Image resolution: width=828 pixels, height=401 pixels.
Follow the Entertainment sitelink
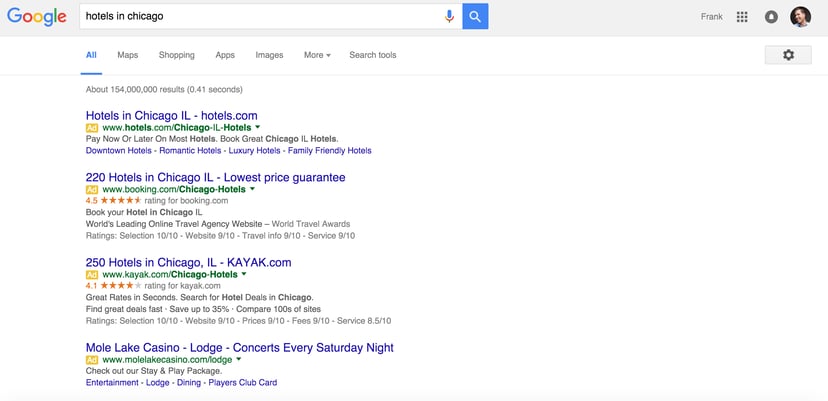point(112,383)
